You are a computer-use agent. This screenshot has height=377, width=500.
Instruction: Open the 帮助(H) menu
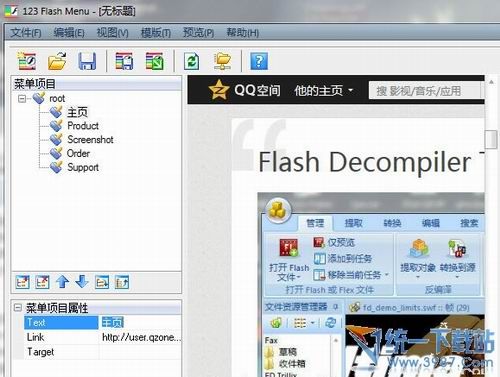pos(242,33)
